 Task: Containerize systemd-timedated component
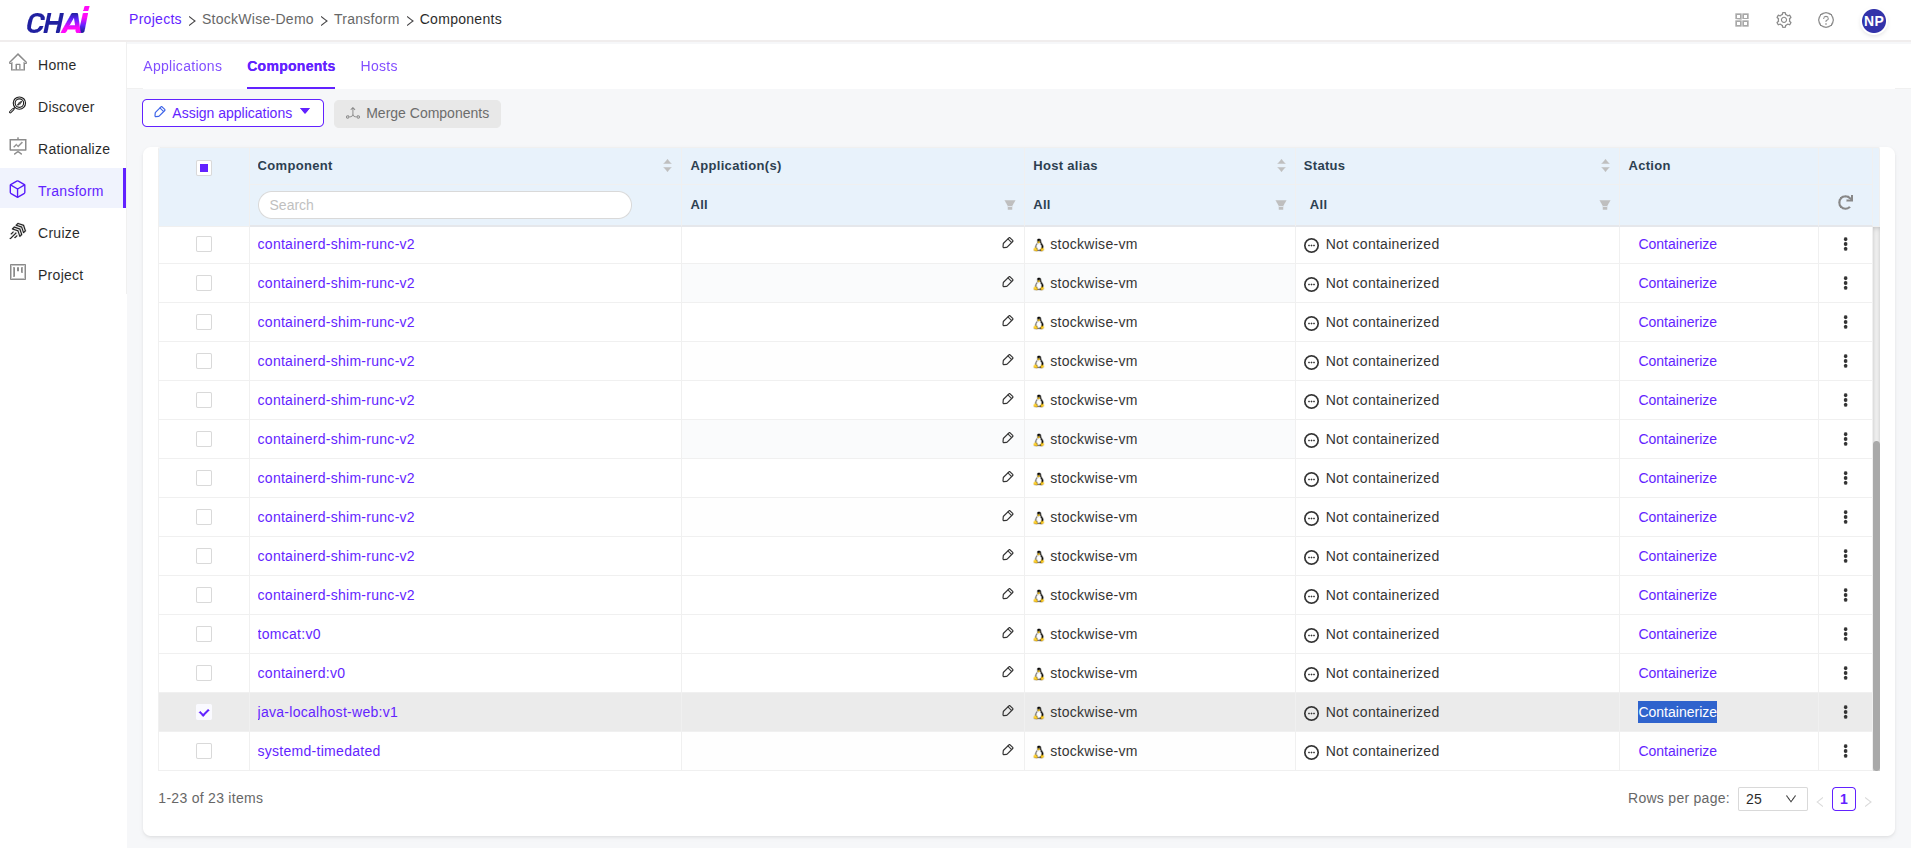(x=1677, y=751)
